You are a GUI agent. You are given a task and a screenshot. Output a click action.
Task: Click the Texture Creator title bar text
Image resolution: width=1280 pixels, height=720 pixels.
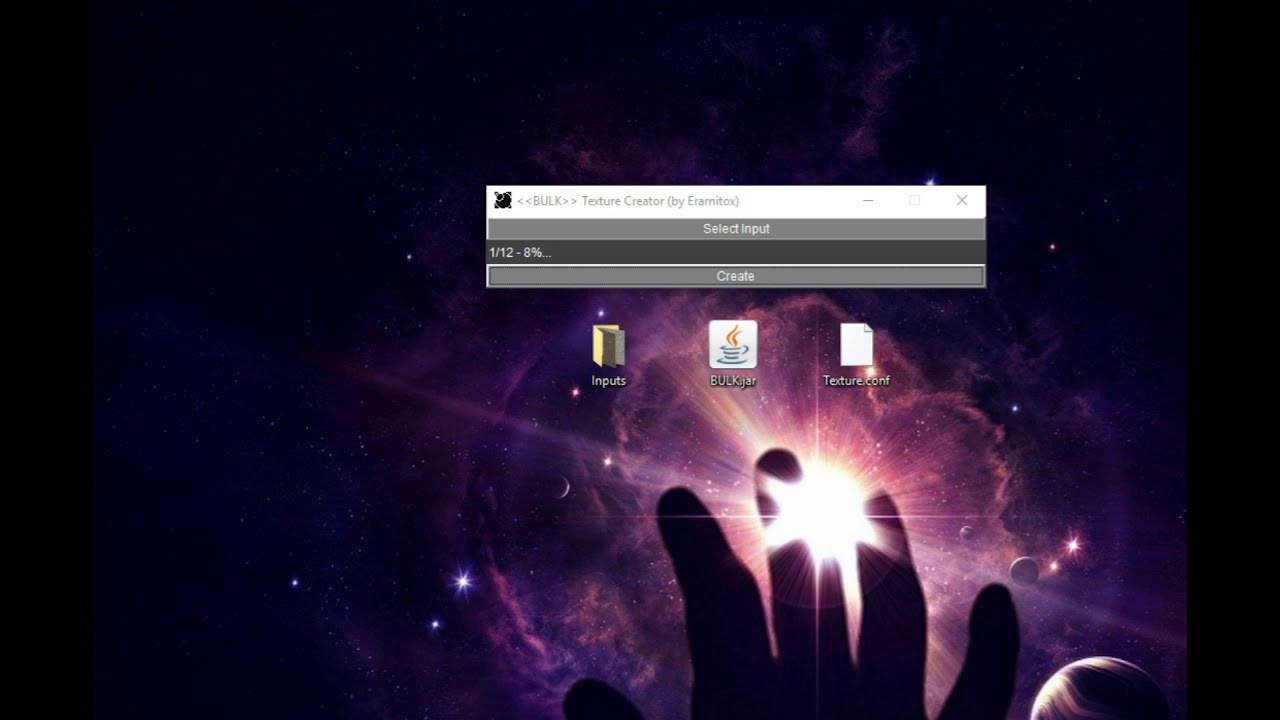pos(628,201)
